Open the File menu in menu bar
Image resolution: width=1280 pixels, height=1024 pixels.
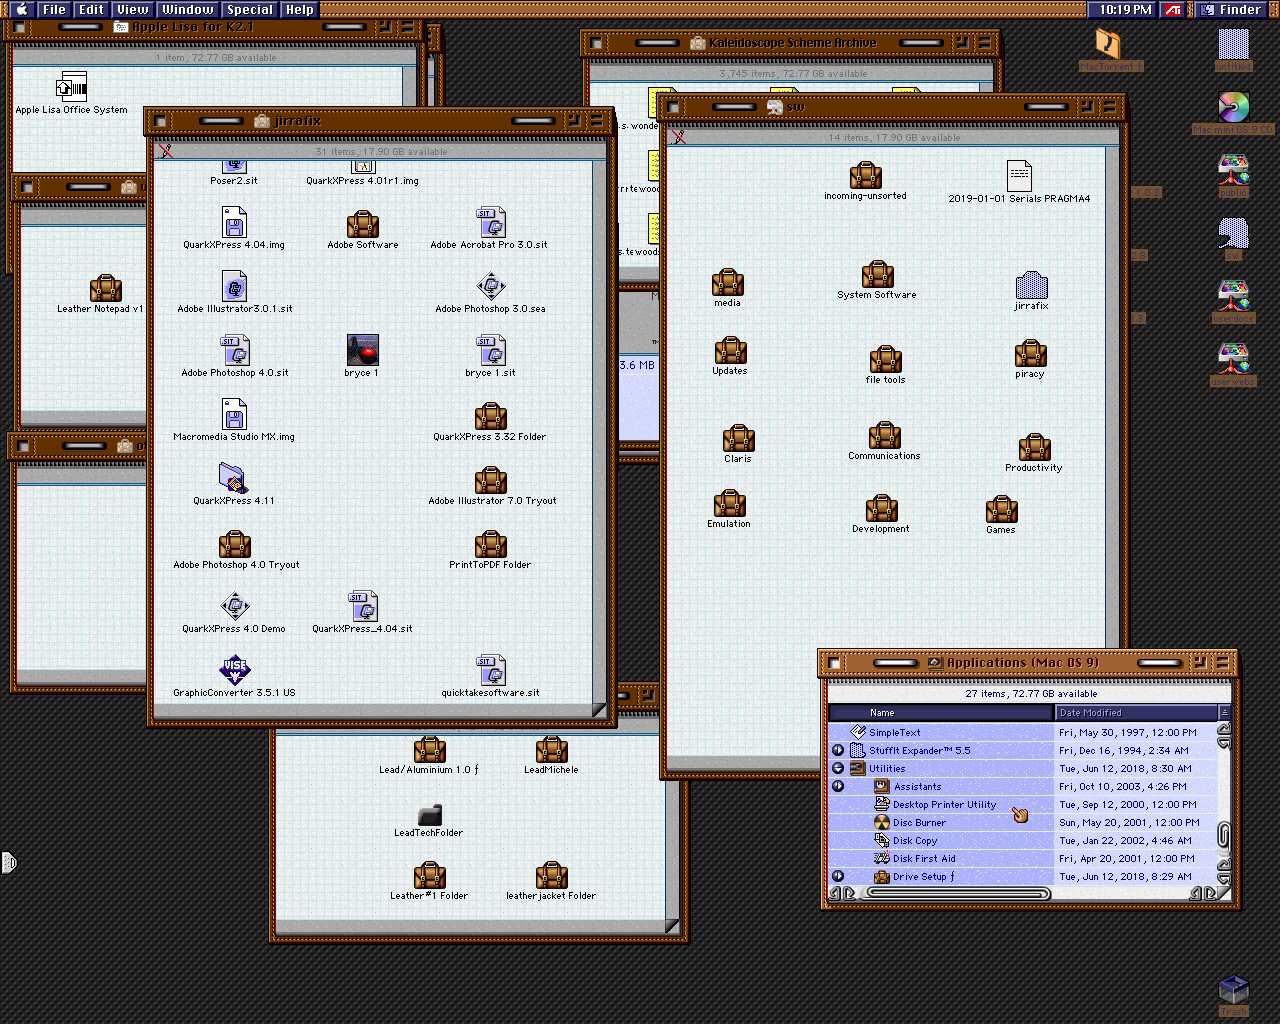(x=54, y=9)
